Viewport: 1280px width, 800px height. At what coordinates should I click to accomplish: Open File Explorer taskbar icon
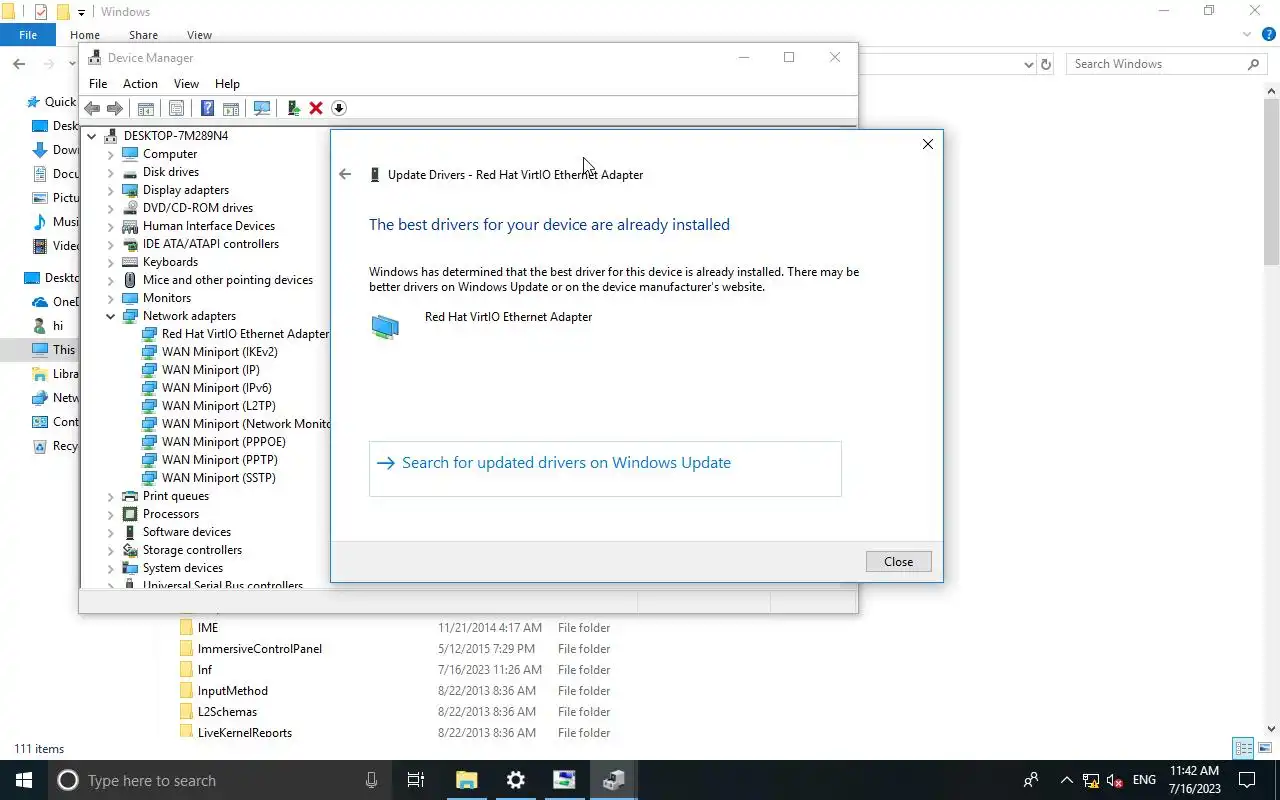pyautogui.click(x=466, y=780)
